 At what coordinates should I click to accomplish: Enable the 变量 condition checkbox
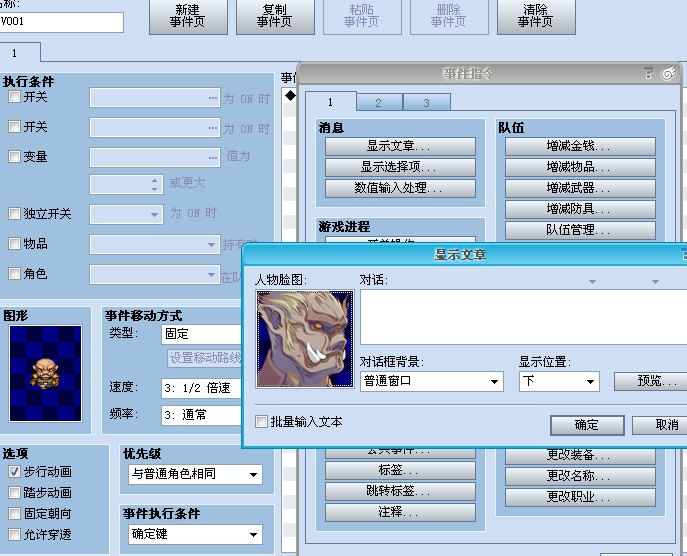coord(14,156)
